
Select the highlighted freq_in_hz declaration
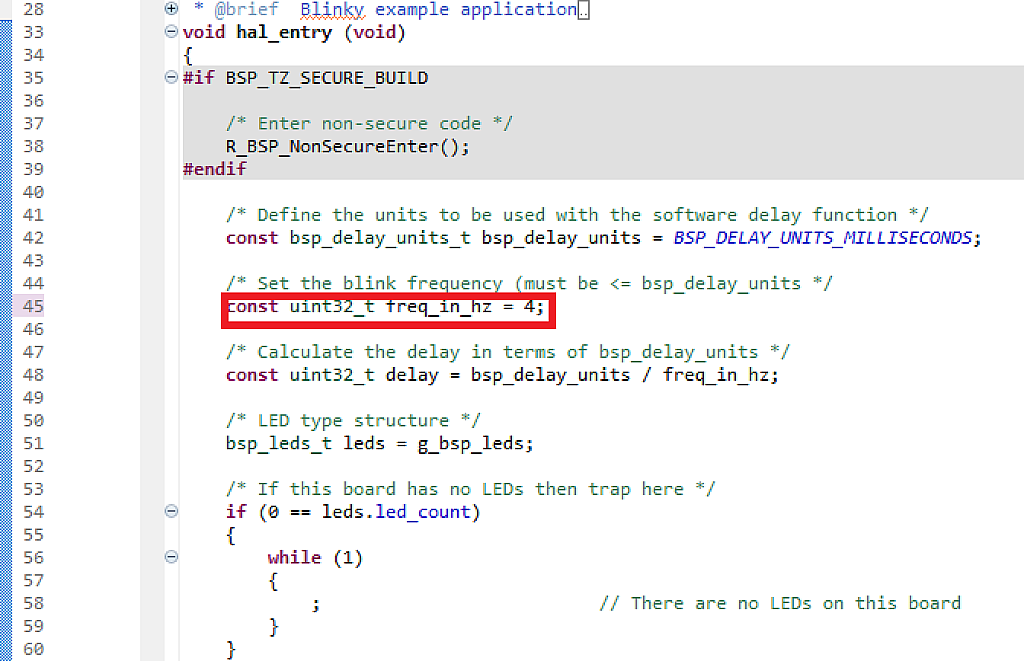pyautogui.click(x=385, y=306)
